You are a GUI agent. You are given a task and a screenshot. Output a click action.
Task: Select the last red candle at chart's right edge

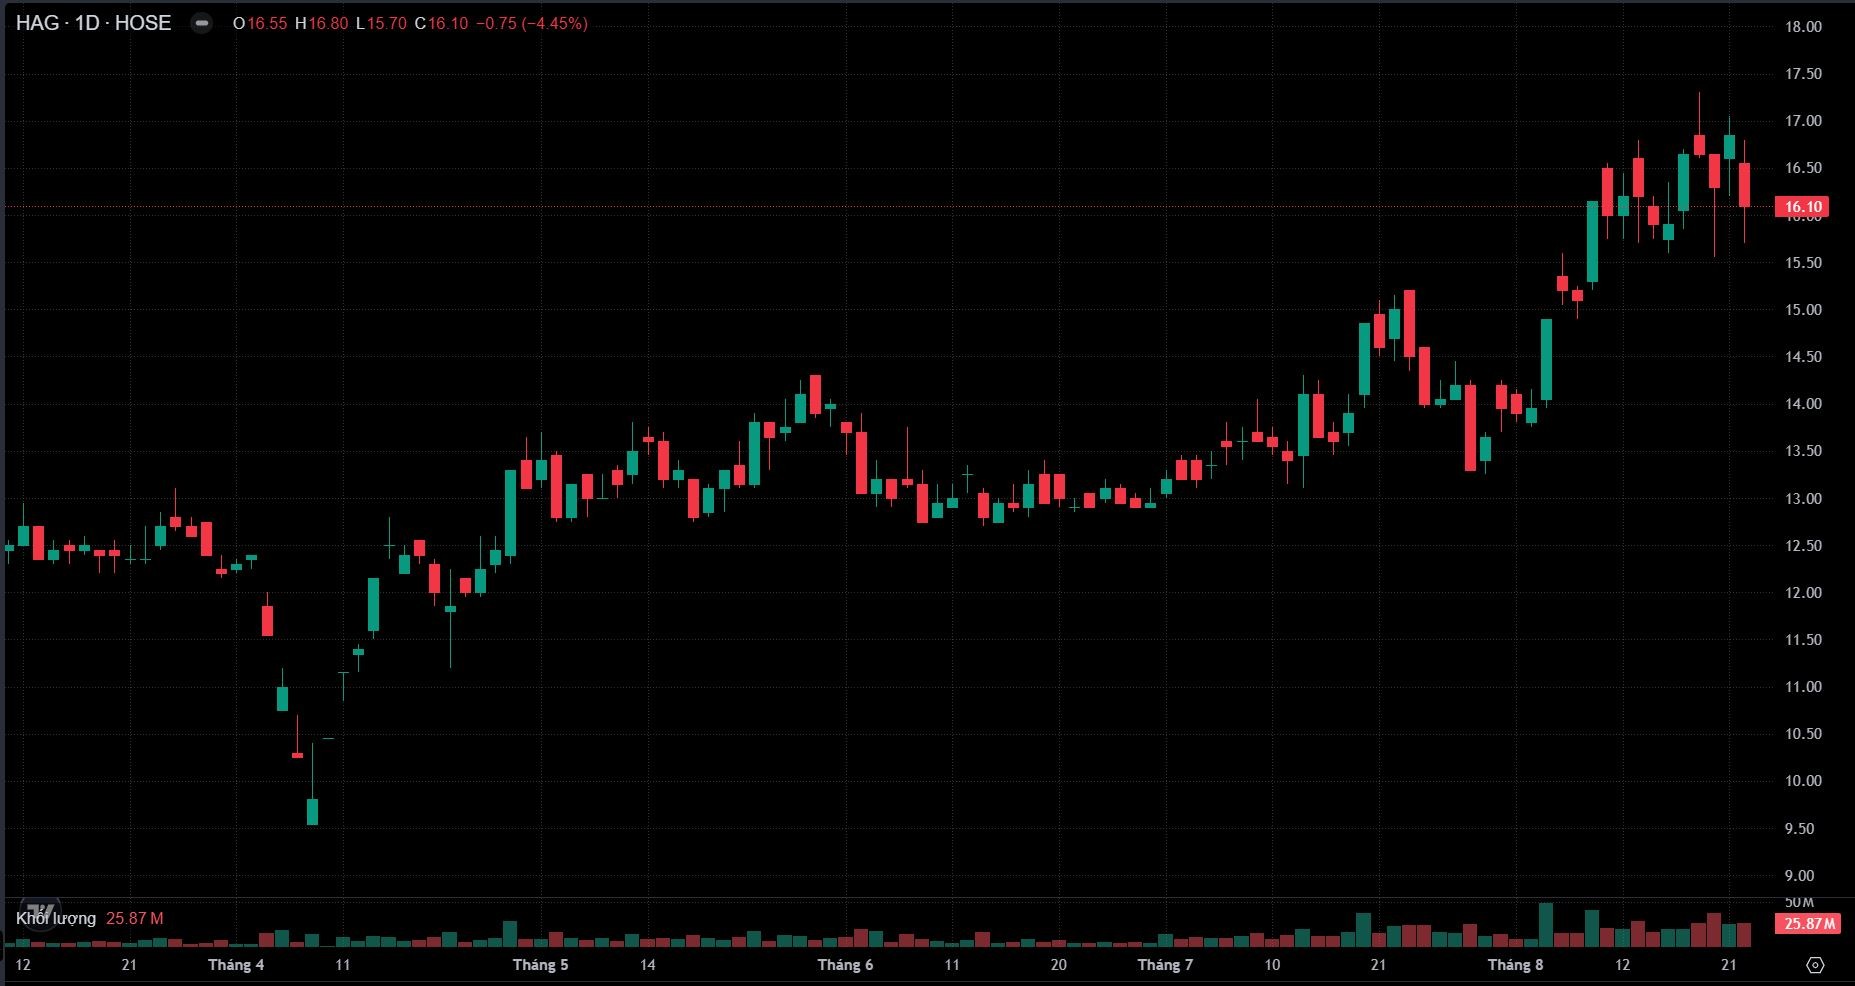(1744, 185)
